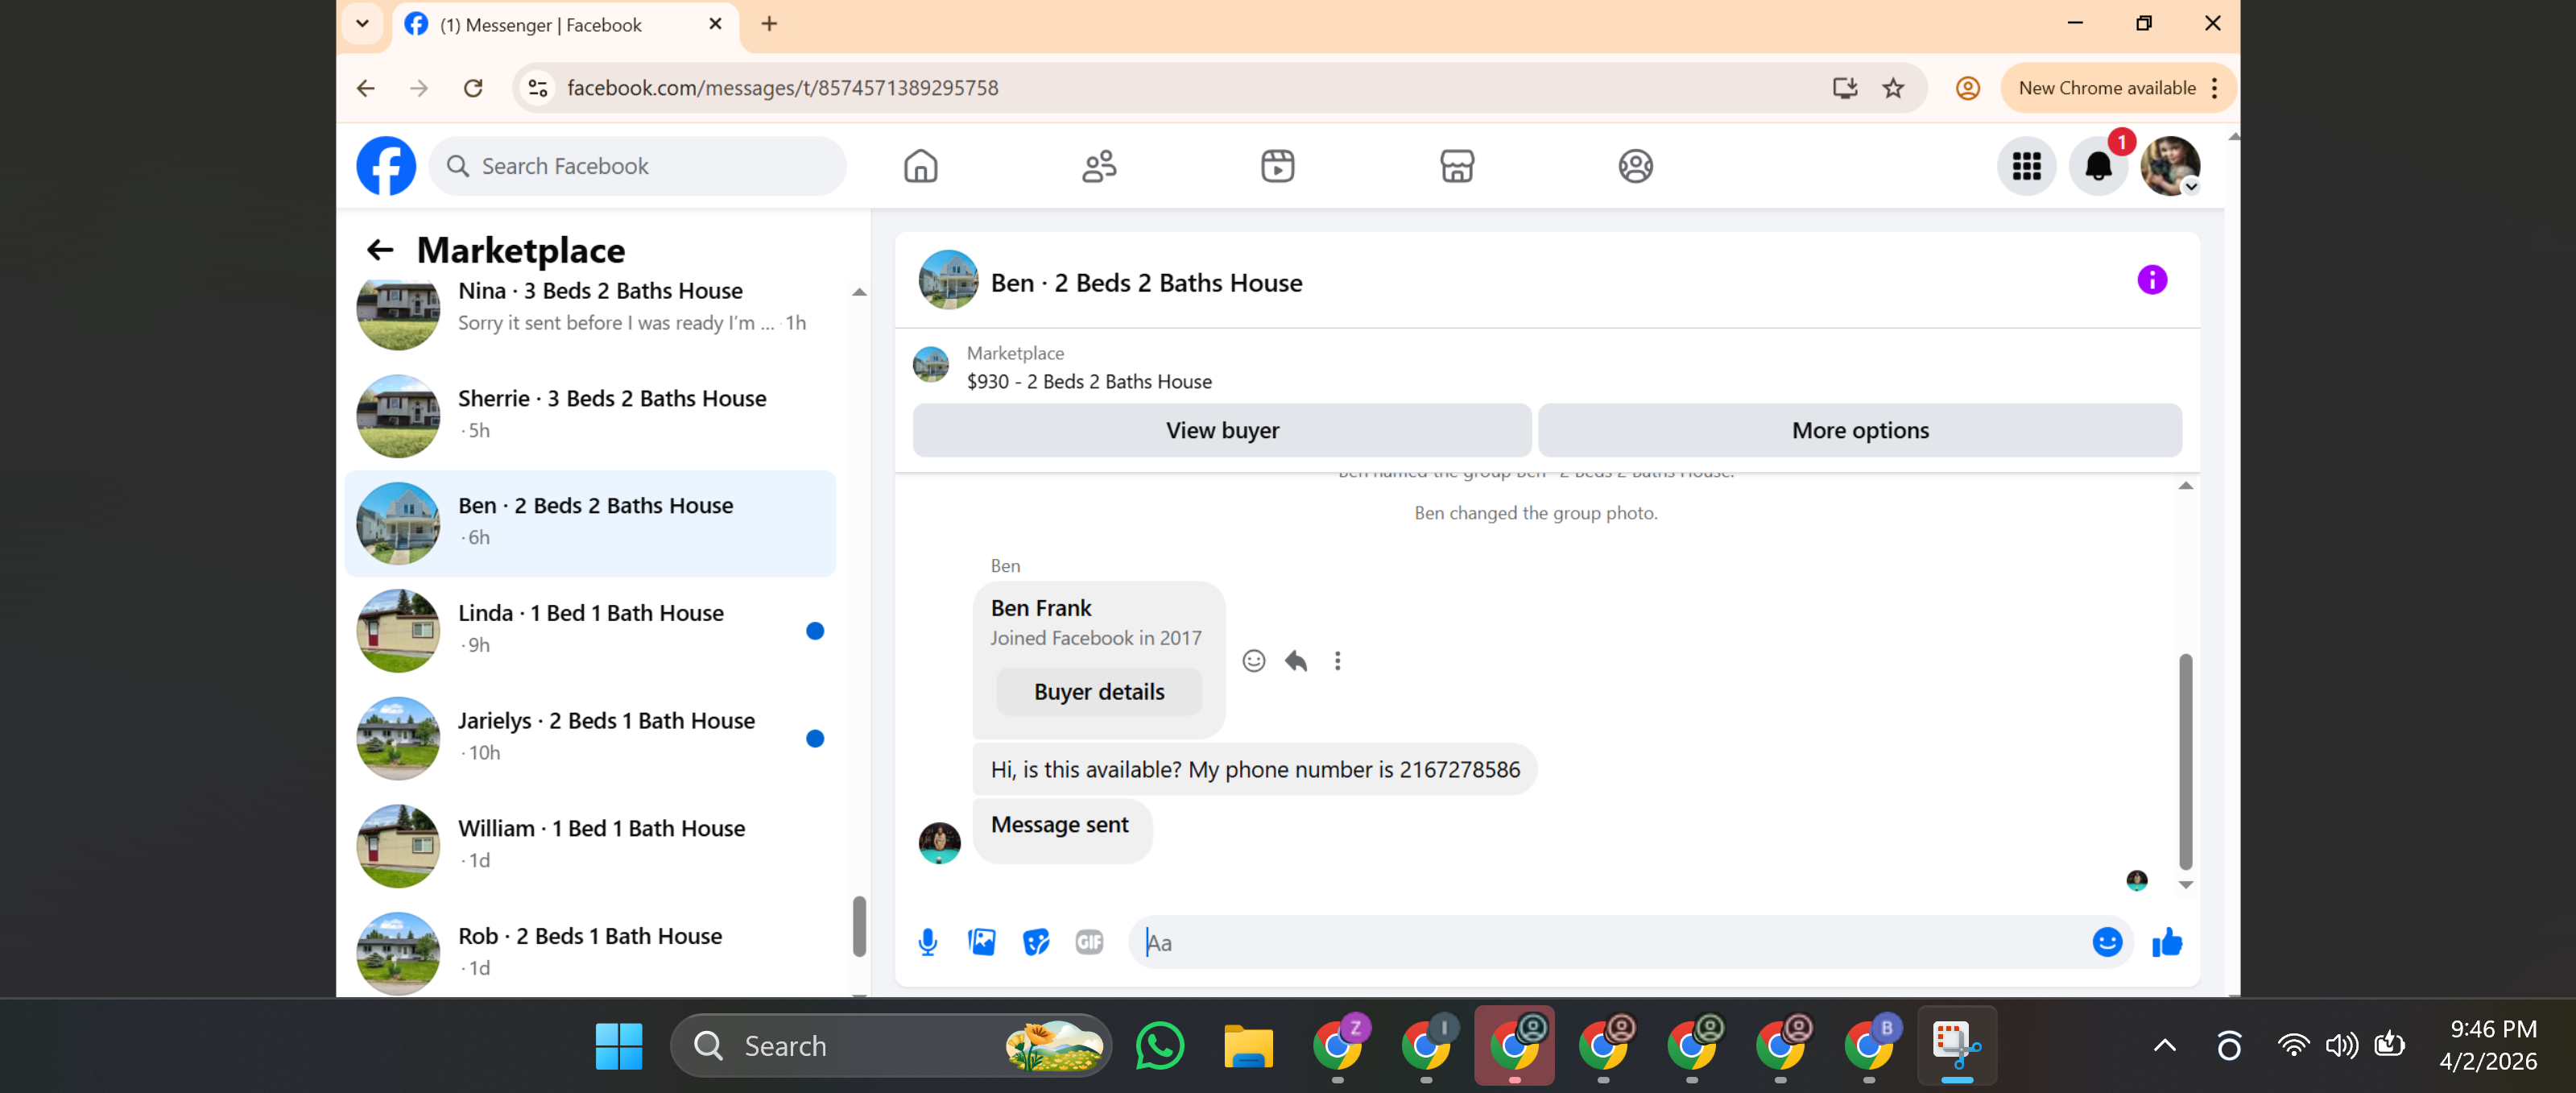Open Sherrie 3 Beds 2 Baths conversation

point(590,415)
